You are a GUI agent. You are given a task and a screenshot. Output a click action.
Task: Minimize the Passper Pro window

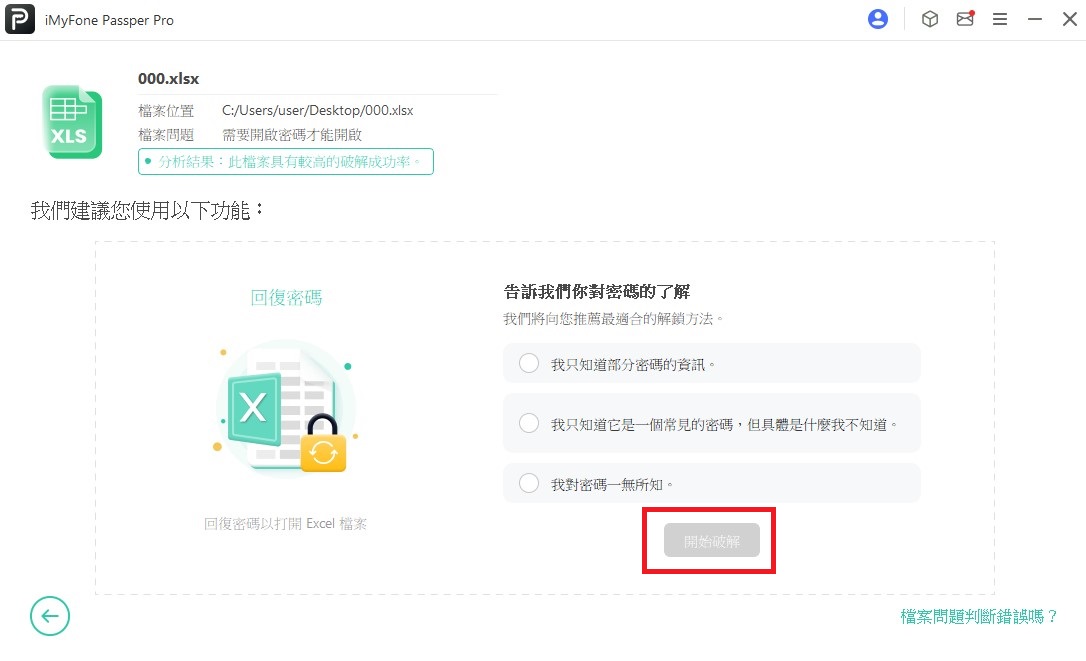point(1035,19)
